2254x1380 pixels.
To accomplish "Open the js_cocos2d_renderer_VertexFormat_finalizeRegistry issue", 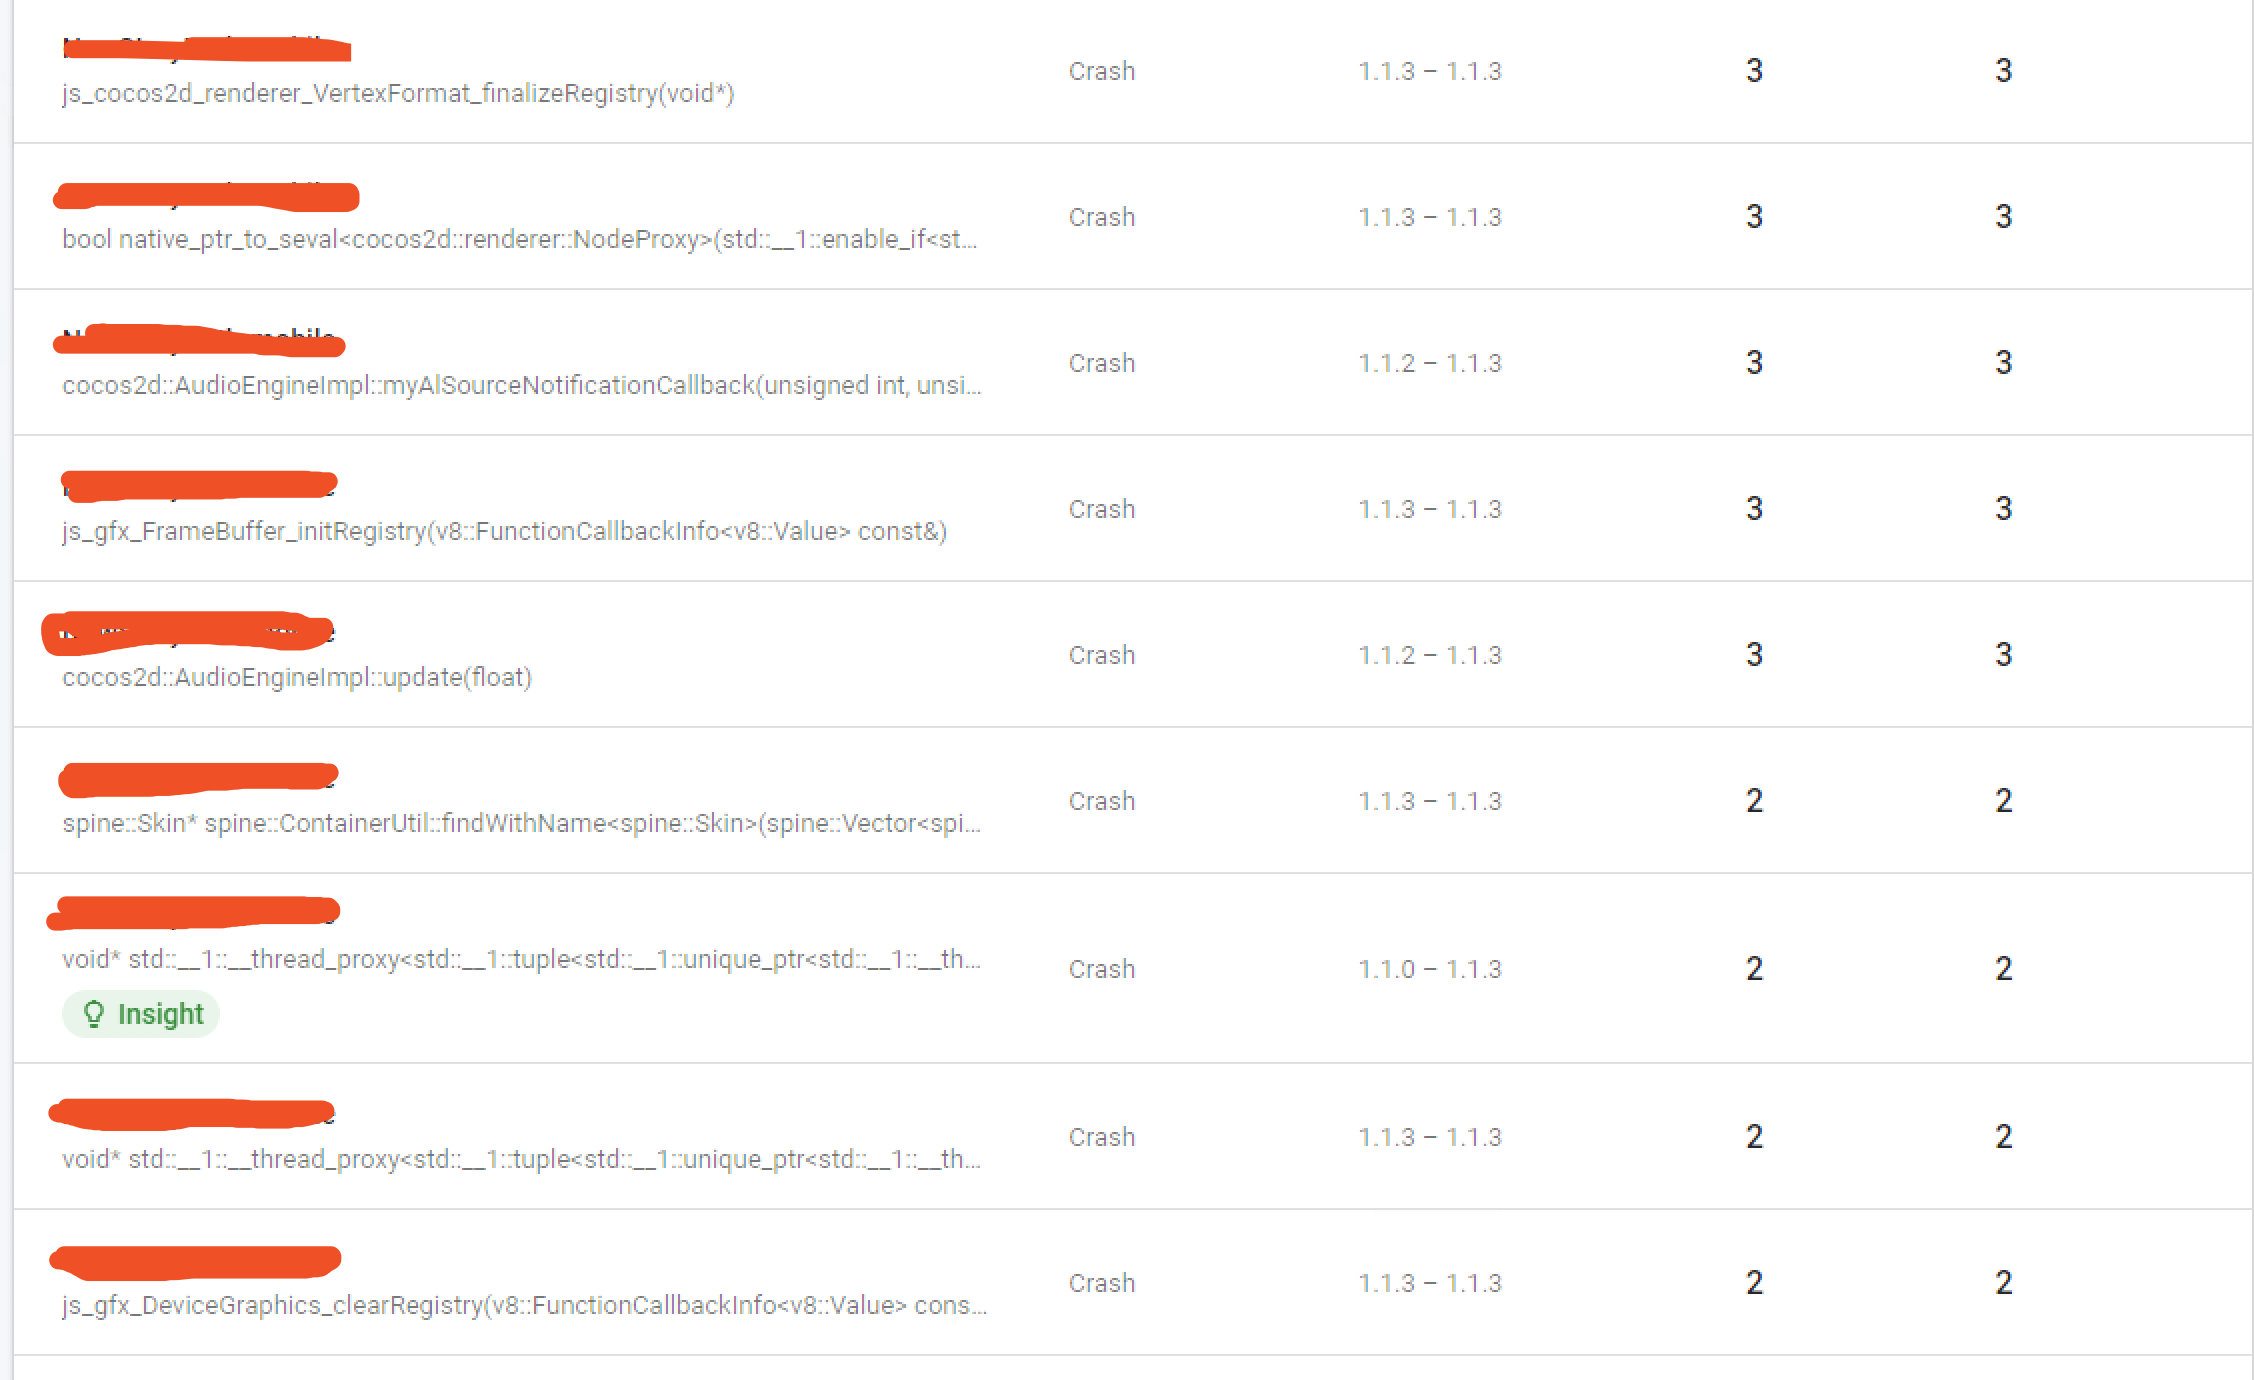I will coord(398,93).
